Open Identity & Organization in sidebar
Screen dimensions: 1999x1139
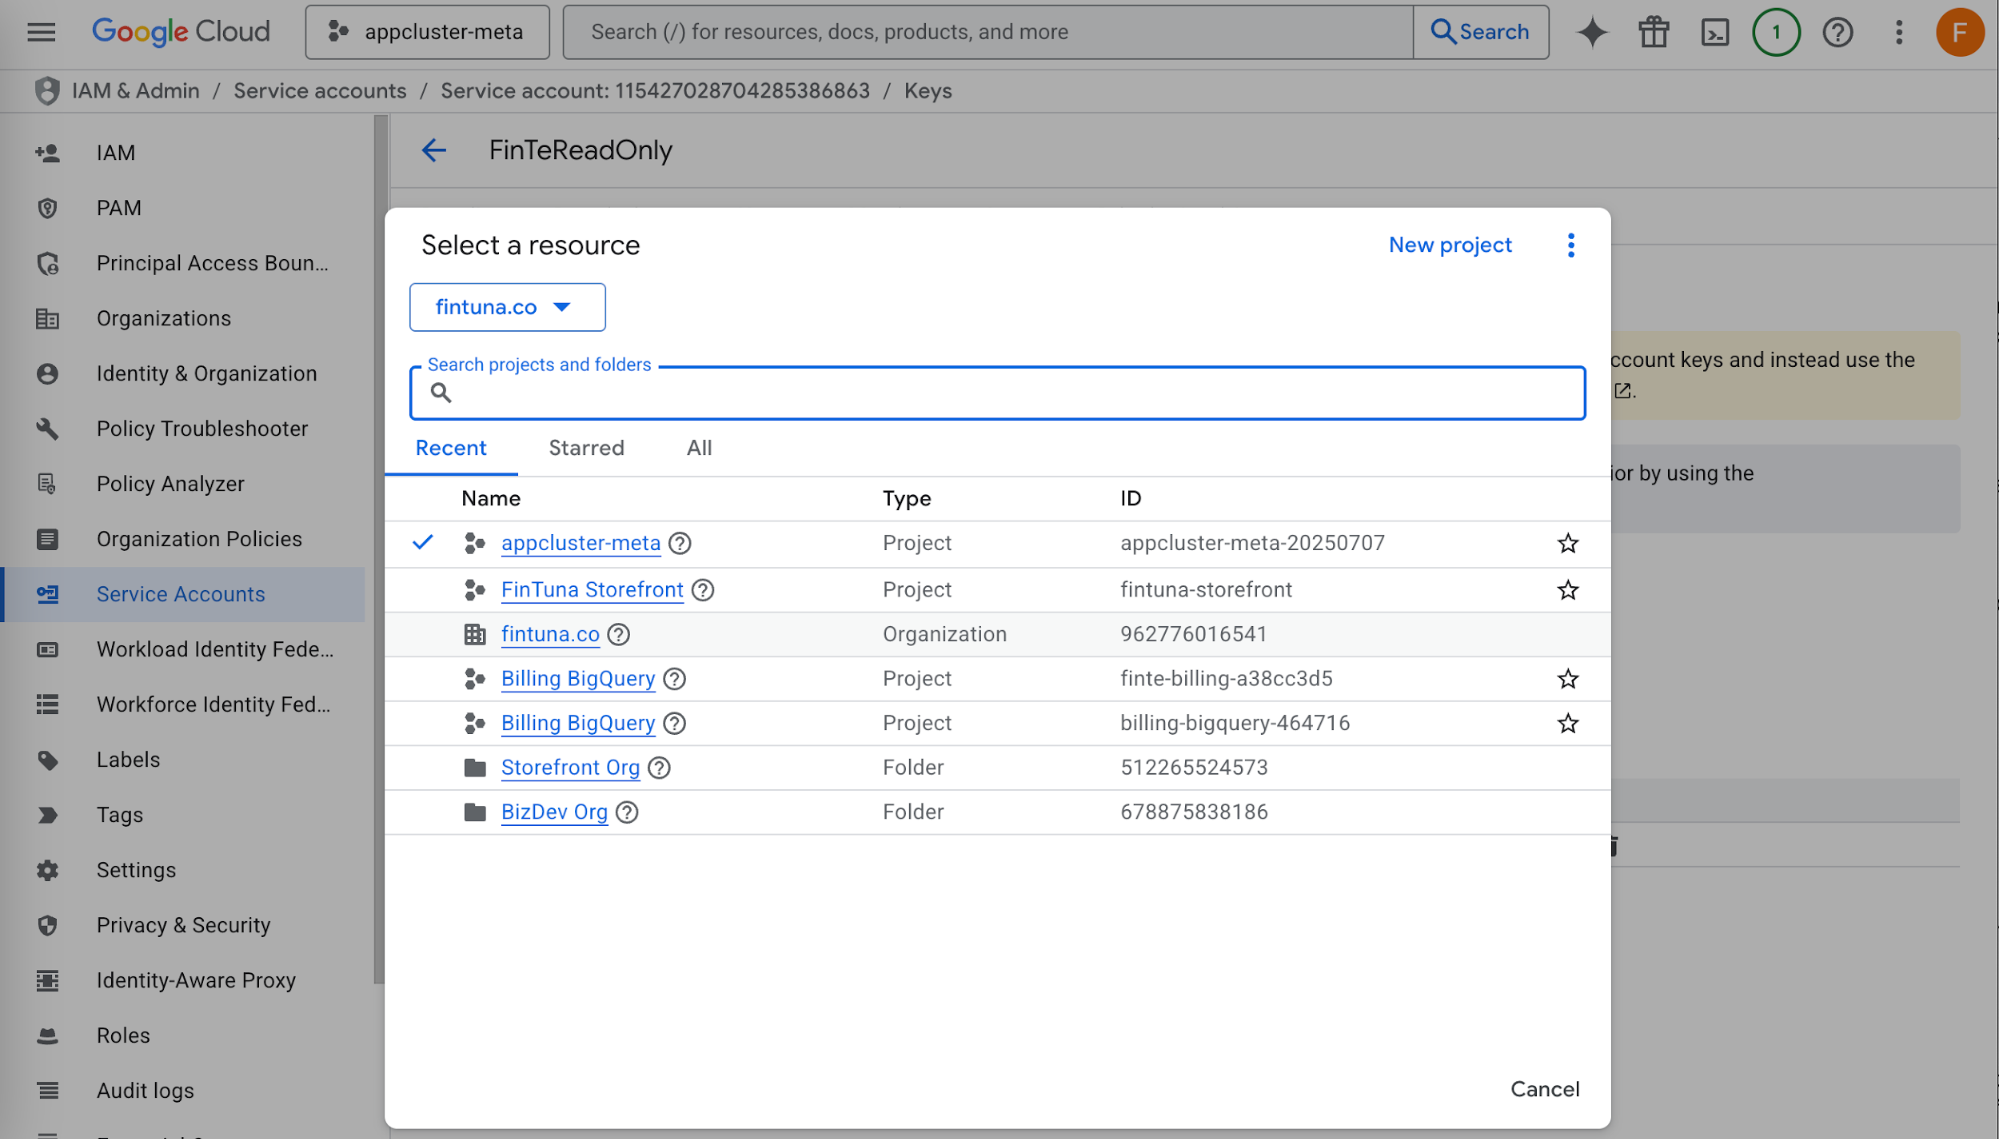point(182,374)
